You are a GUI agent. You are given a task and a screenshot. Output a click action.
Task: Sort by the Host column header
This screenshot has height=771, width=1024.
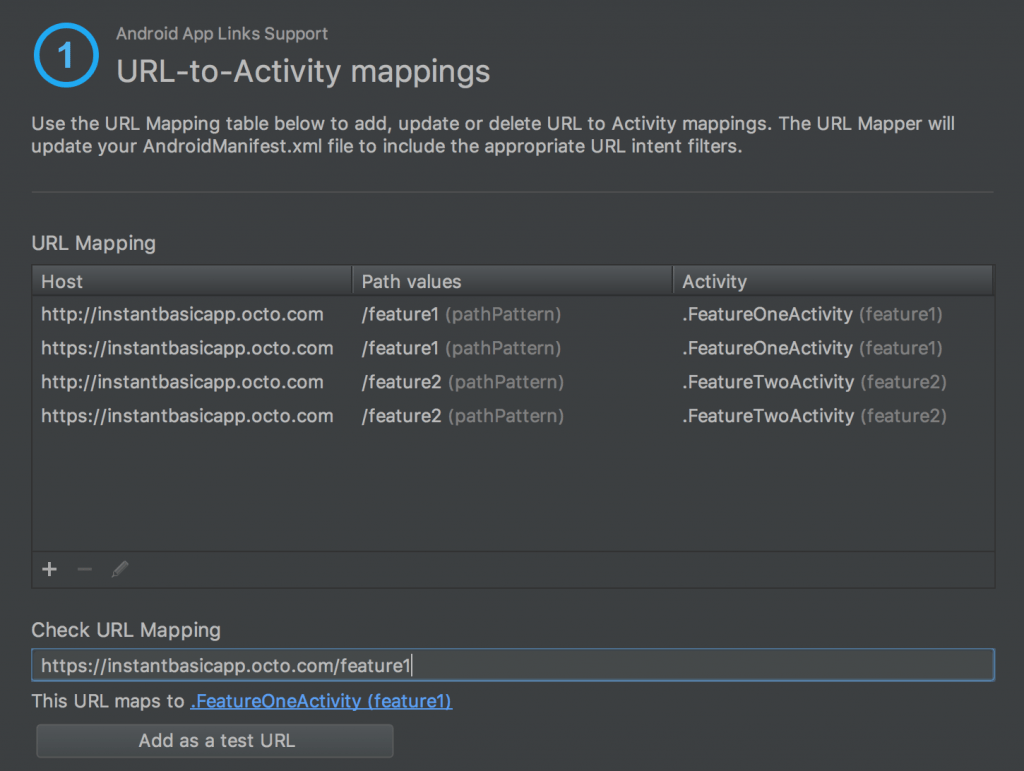(x=191, y=281)
